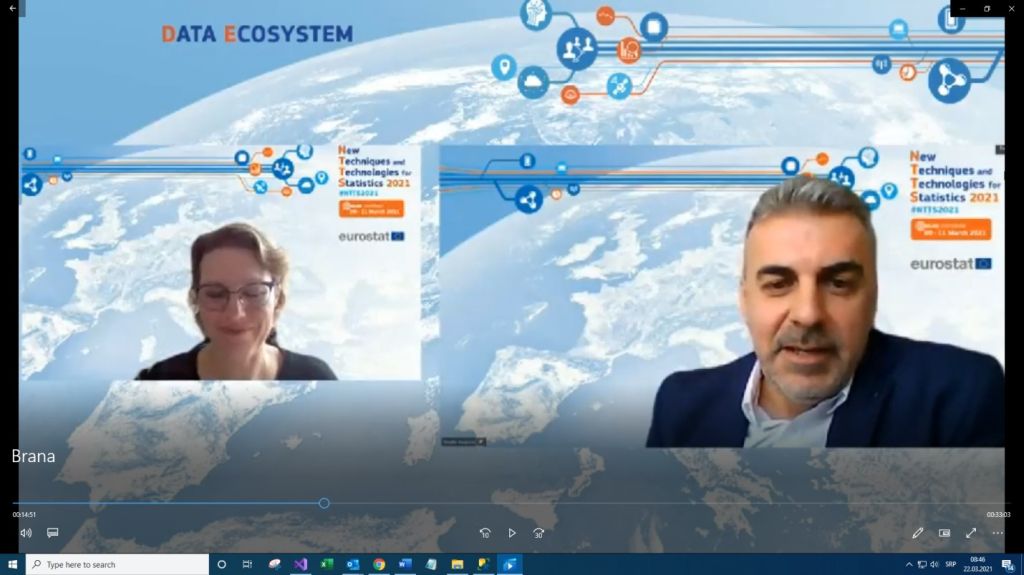Open the volume control
This screenshot has height=575, width=1024.
[26, 533]
